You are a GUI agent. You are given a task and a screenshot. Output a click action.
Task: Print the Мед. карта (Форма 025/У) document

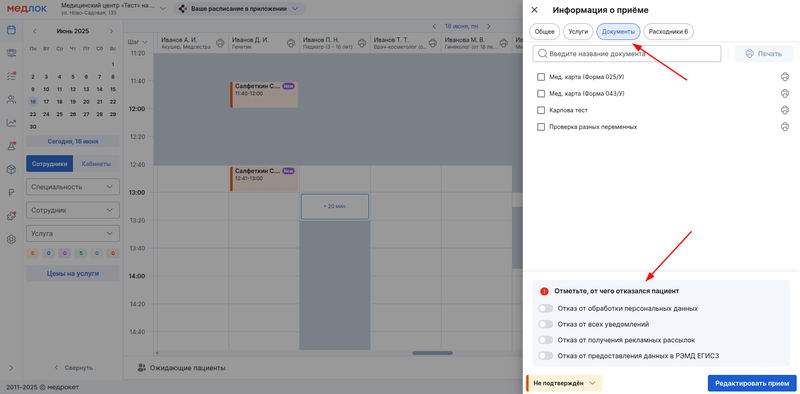(x=785, y=77)
